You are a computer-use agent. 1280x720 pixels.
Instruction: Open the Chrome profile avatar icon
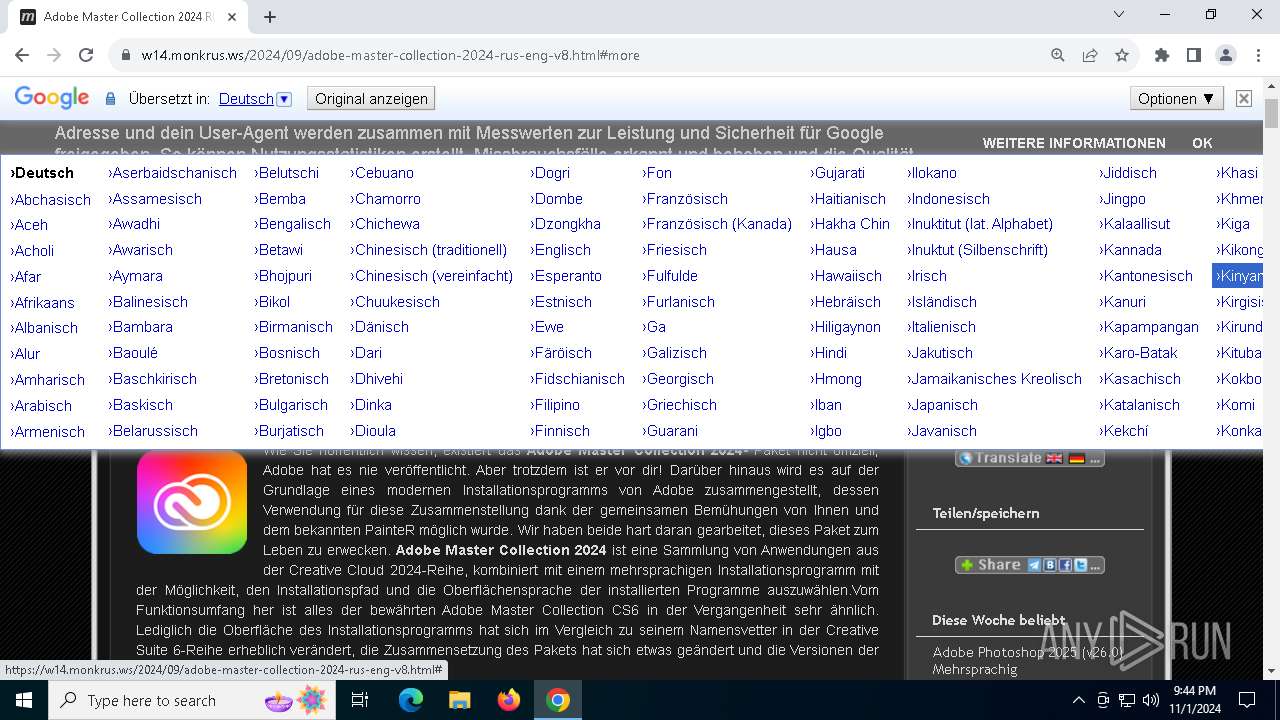click(x=1226, y=56)
